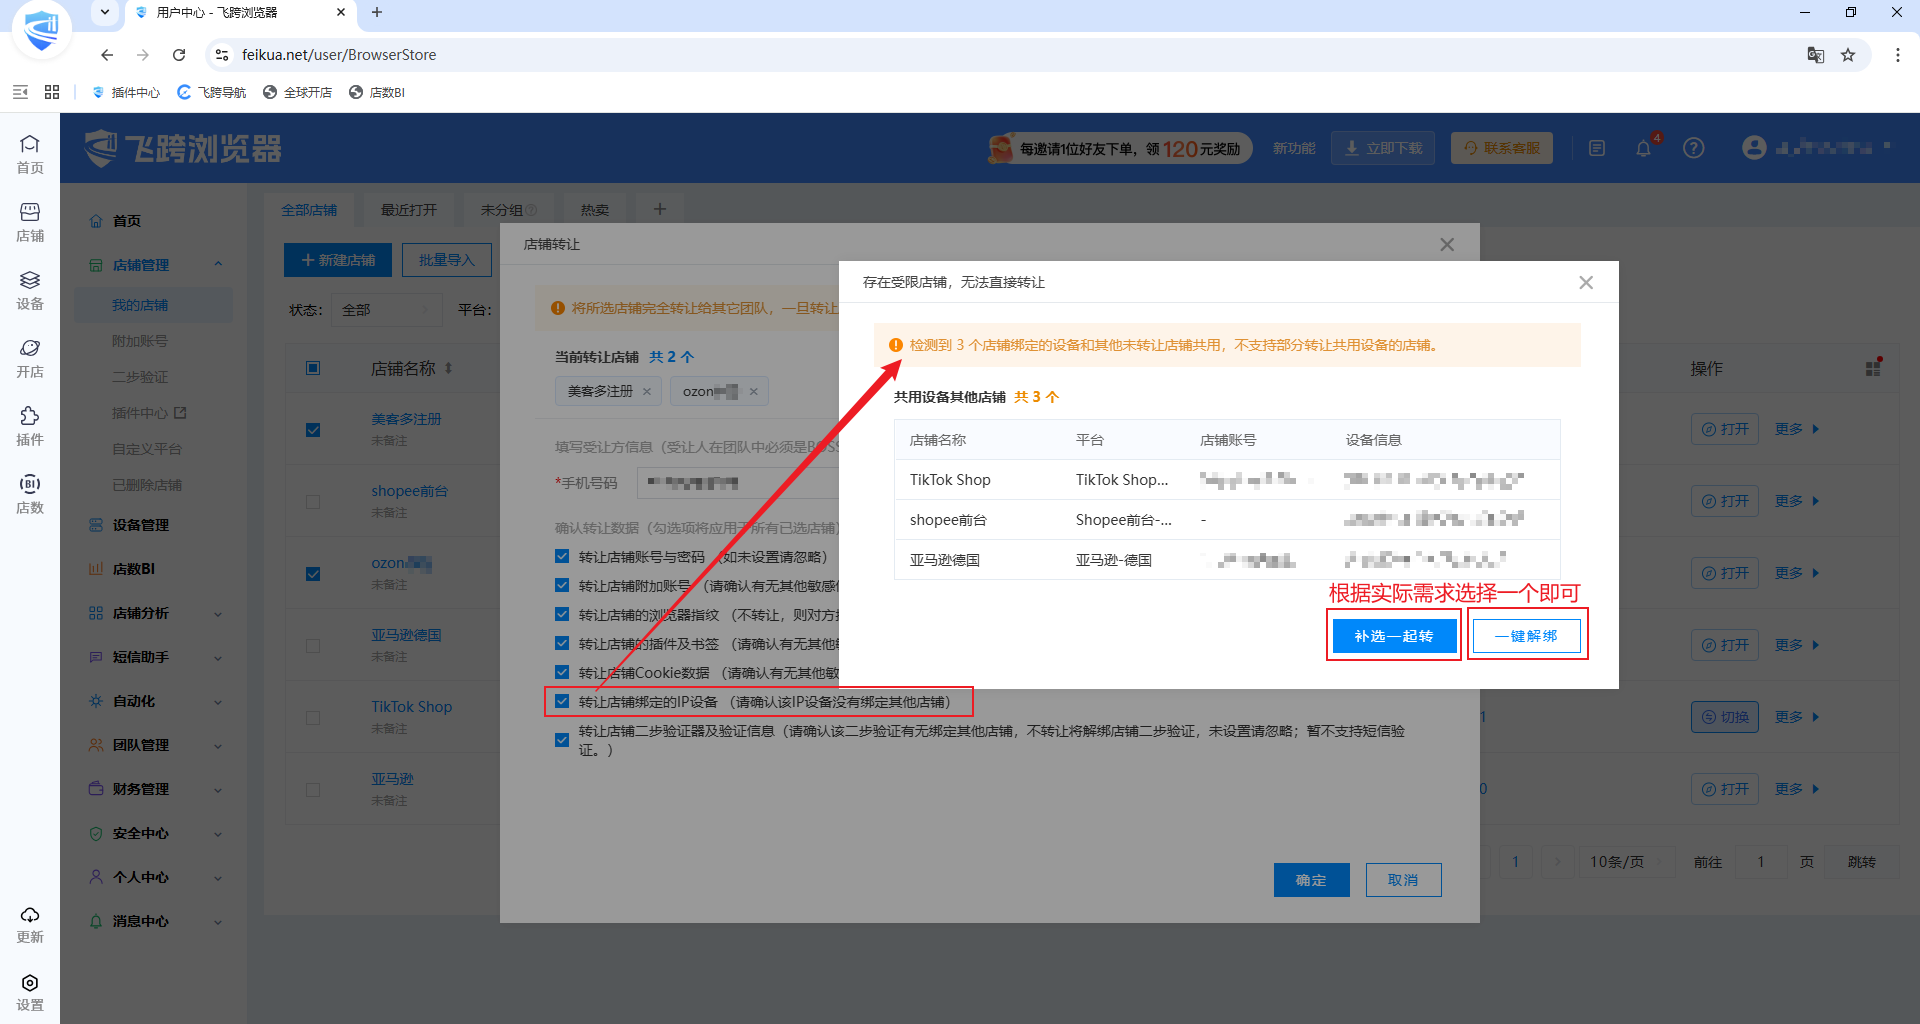This screenshot has height=1024, width=1920.
Task: Switch to the 未分组 tab
Action: tap(509, 210)
